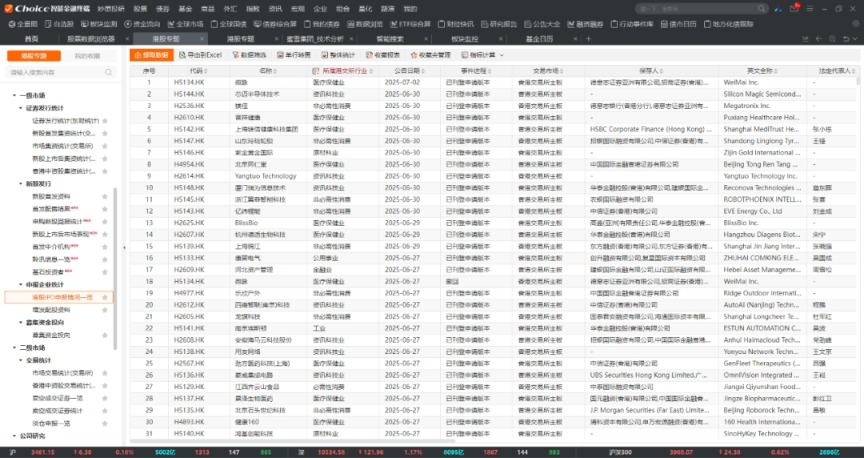Open ETF综合屏 shortcut
The image size is (864, 458).
click(411, 24)
